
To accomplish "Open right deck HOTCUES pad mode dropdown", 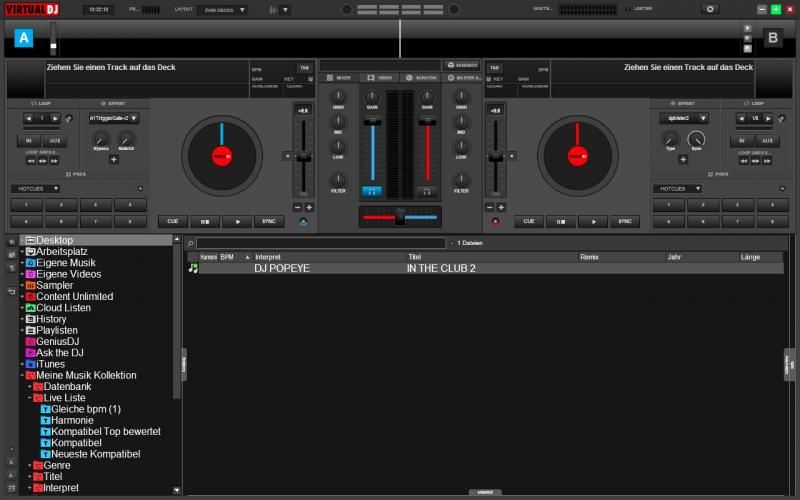I will [678, 189].
